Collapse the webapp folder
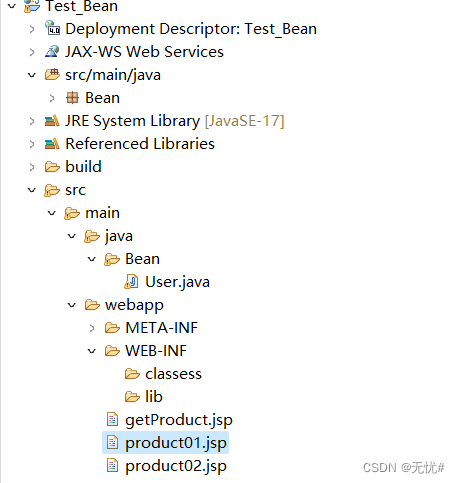This screenshot has width=460, height=483. 72,305
